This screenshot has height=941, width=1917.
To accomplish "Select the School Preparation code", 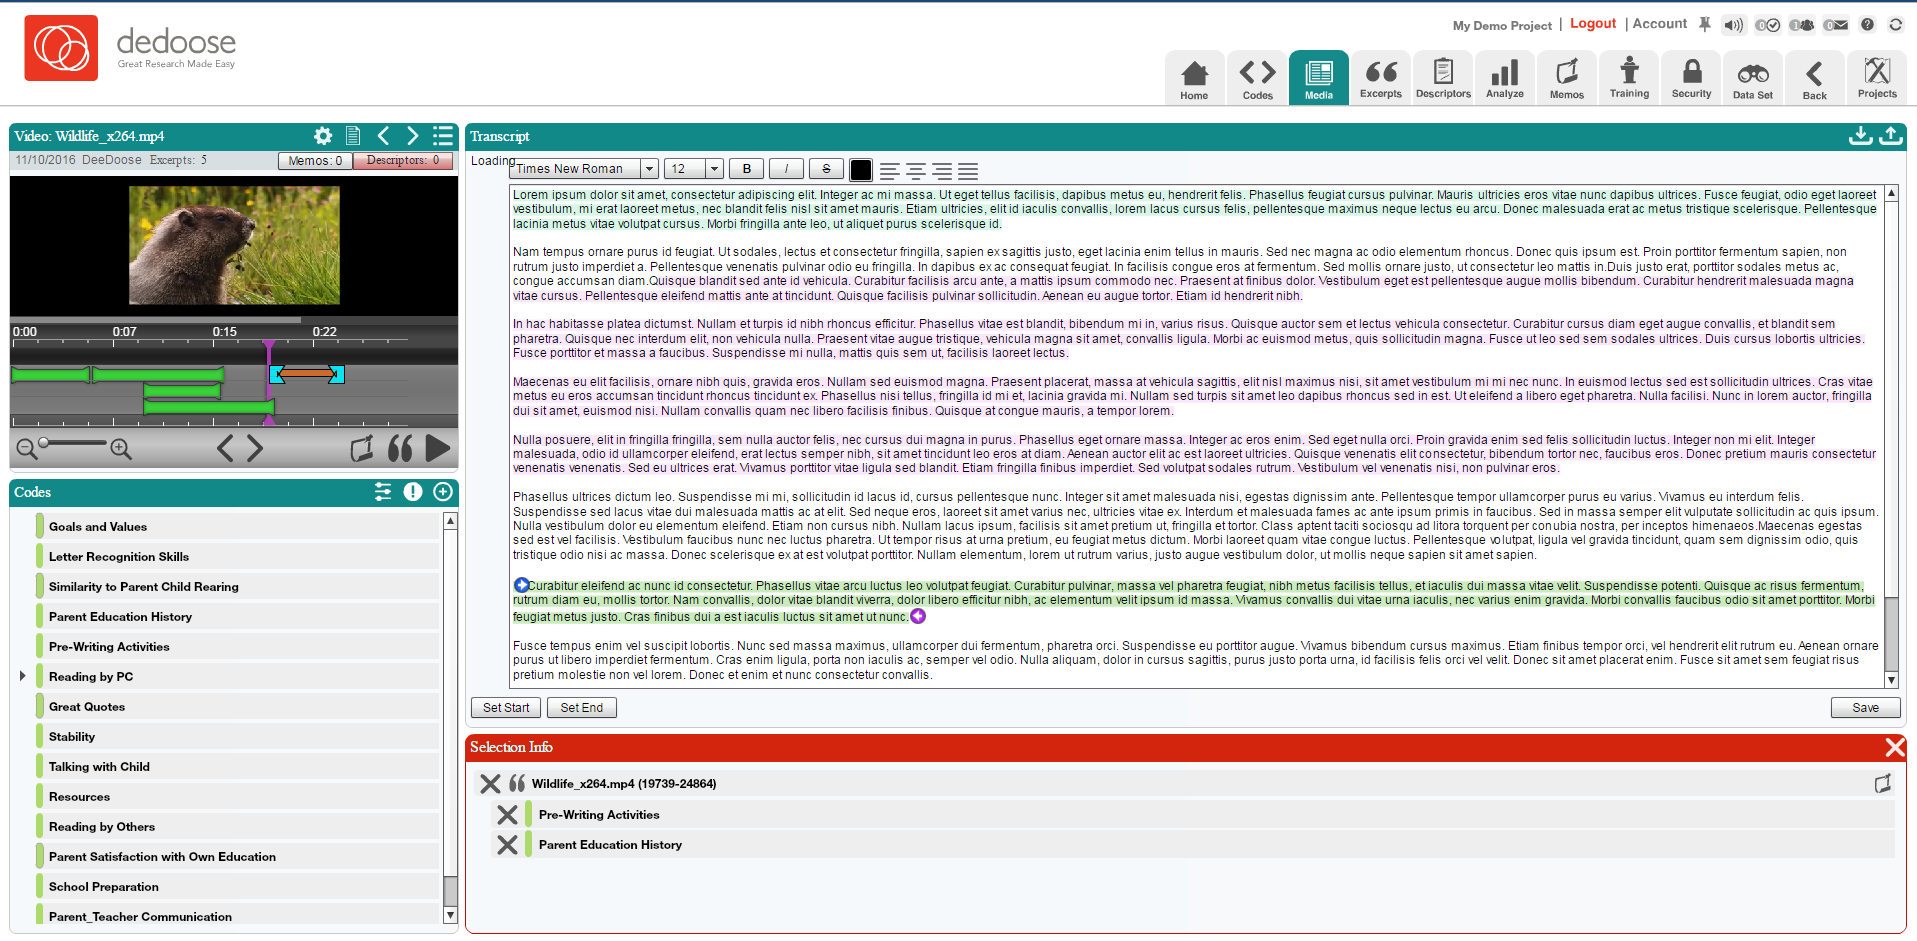I will [x=238, y=887].
